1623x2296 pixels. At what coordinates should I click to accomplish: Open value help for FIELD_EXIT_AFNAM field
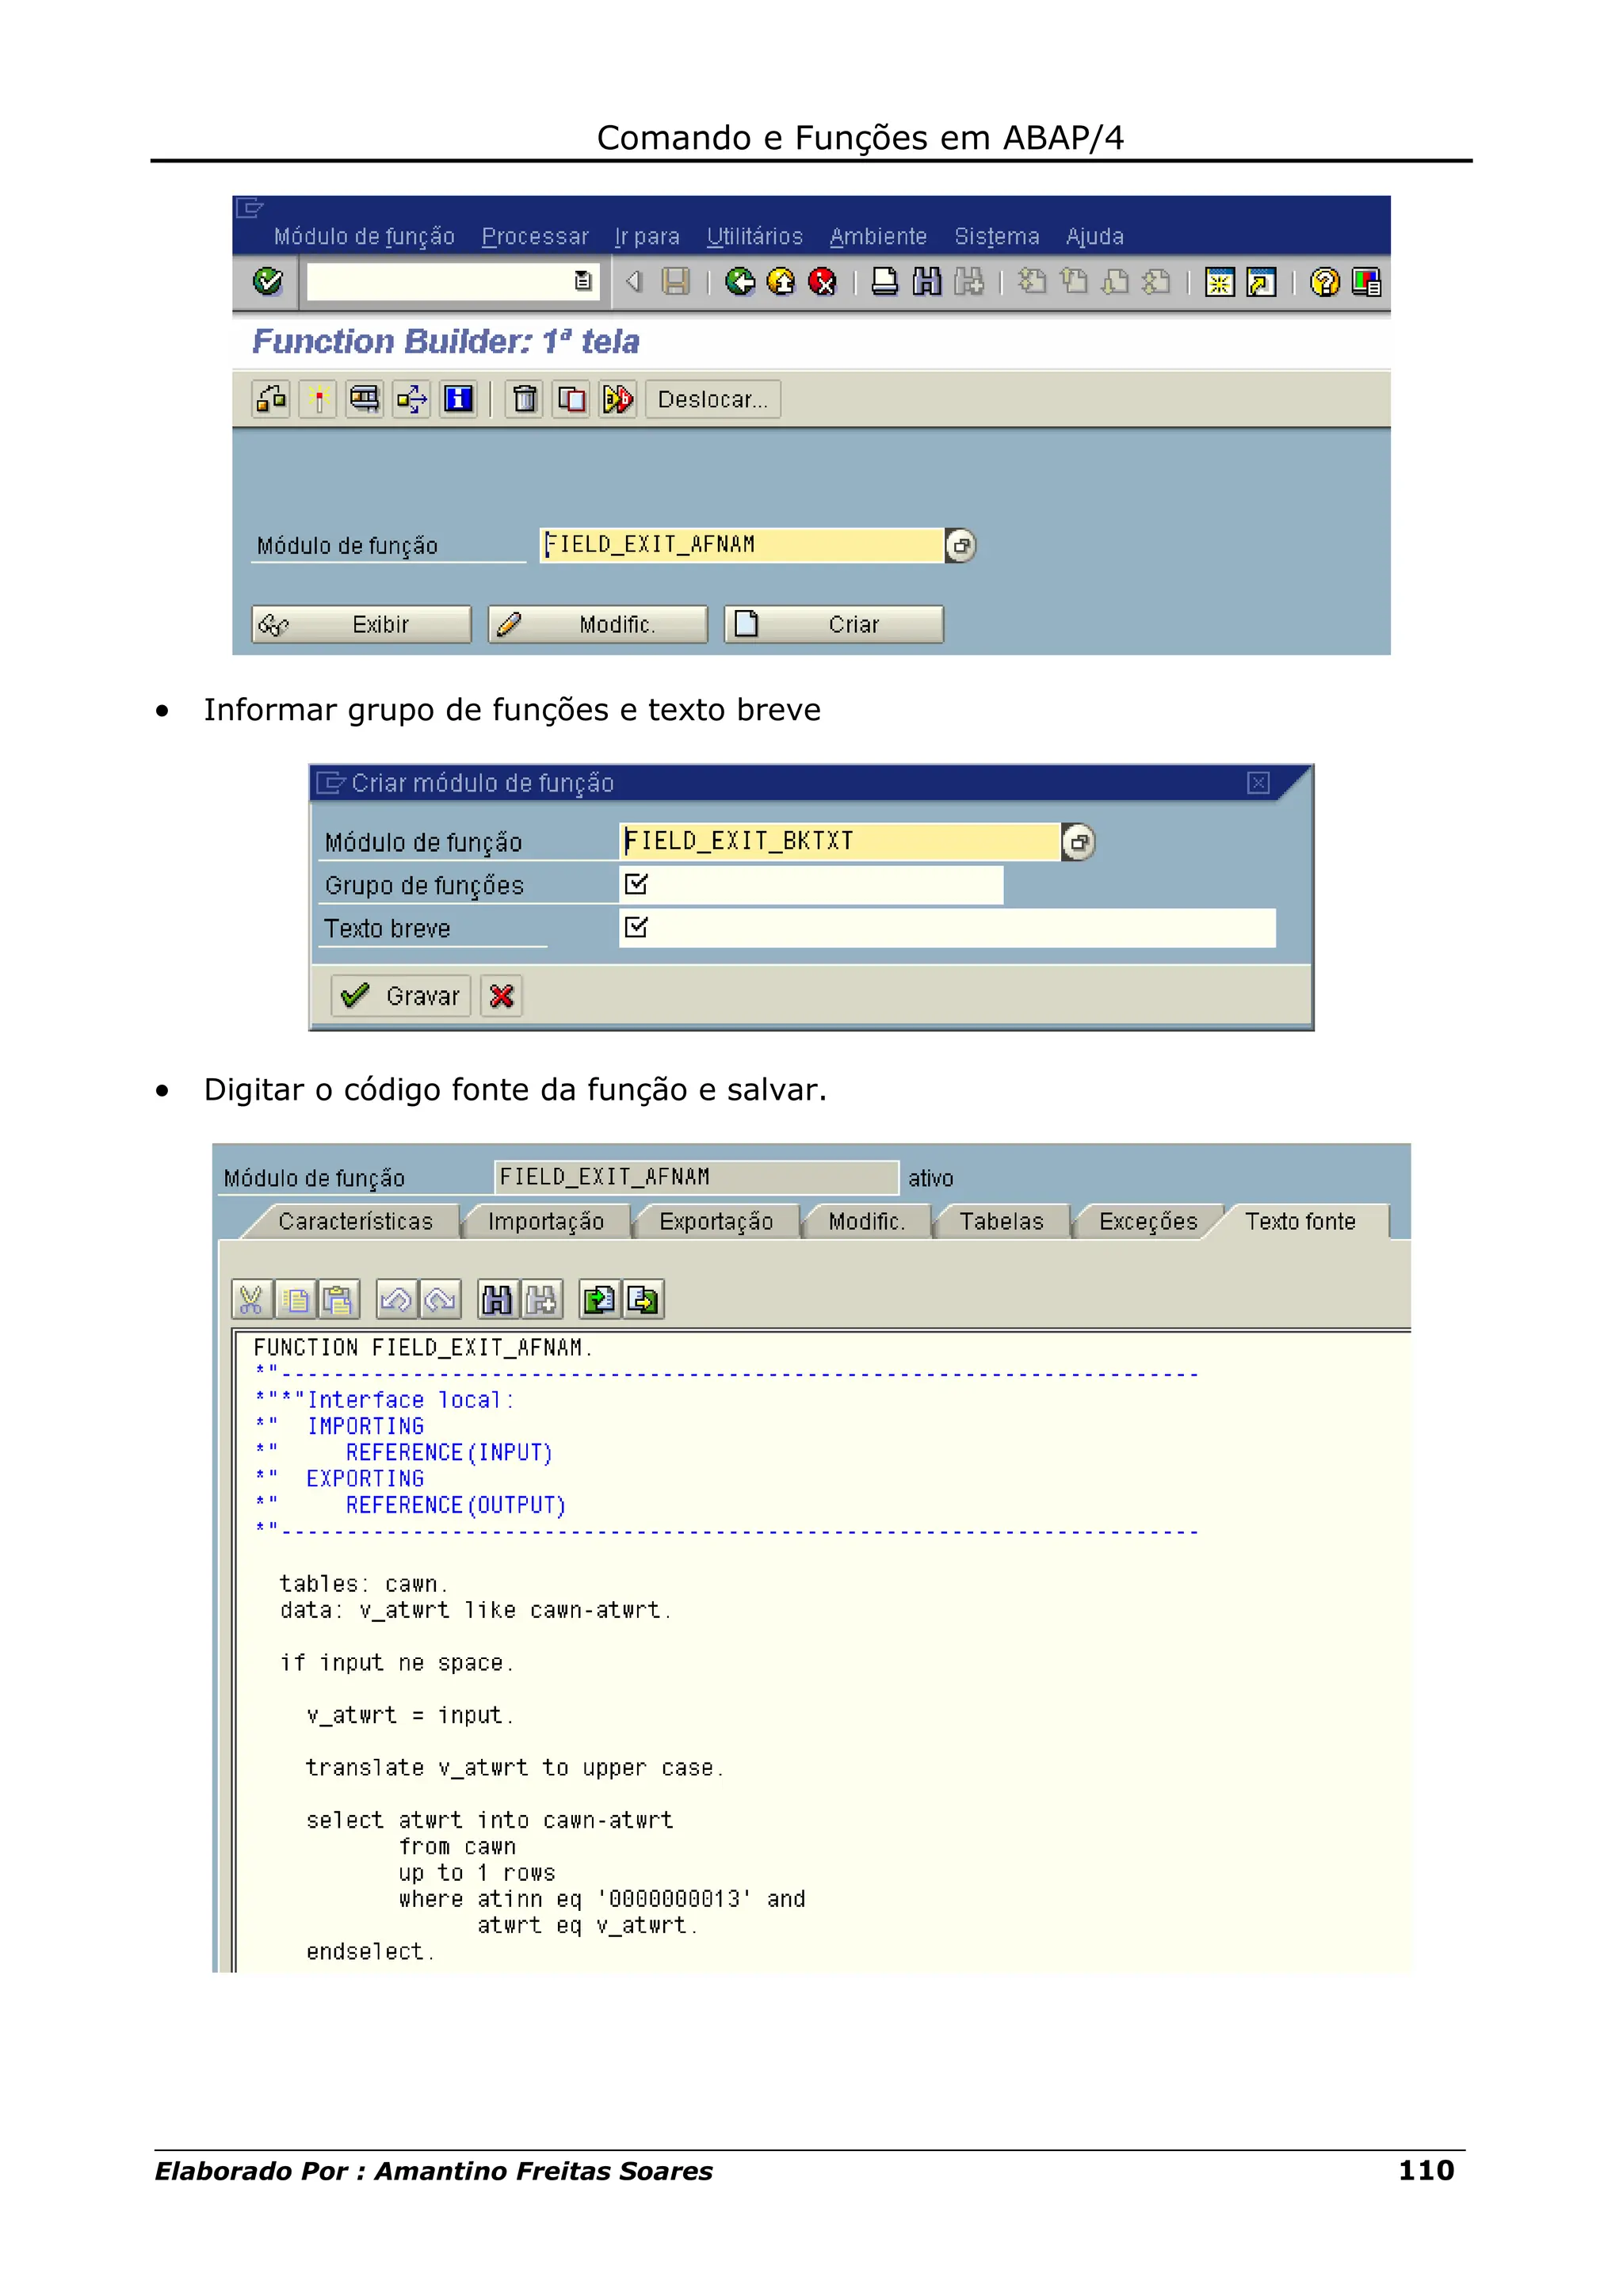click(x=960, y=546)
